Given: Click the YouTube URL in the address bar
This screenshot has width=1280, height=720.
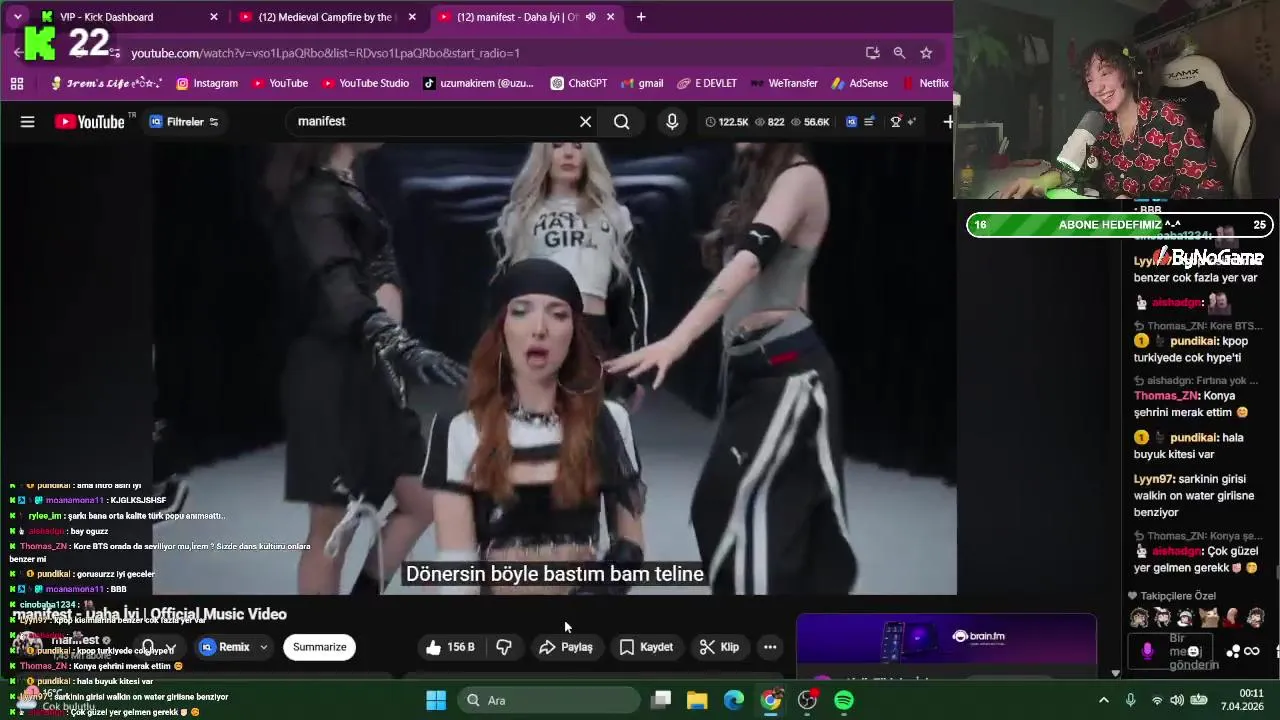Looking at the screenshot, I should (x=325, y=53).
